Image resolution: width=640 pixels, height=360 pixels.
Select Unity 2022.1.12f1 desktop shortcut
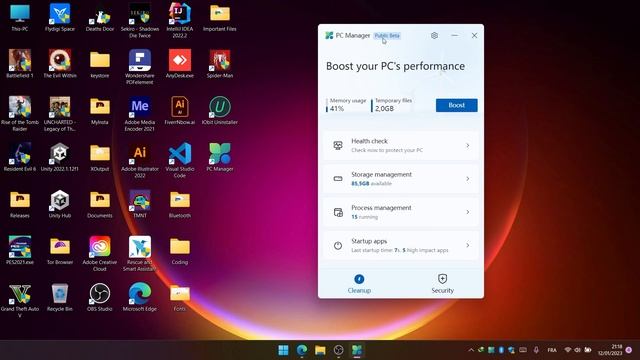[60, 157]
